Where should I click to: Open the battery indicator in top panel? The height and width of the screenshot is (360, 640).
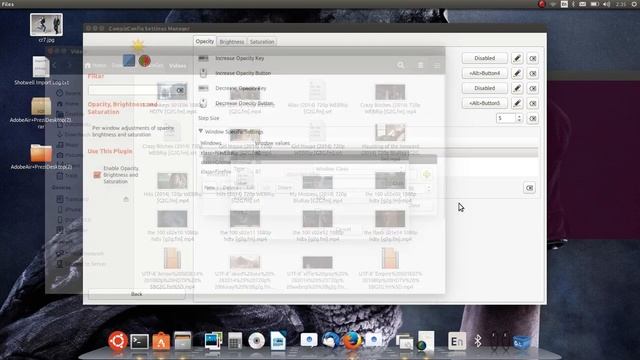click(595, 4)
